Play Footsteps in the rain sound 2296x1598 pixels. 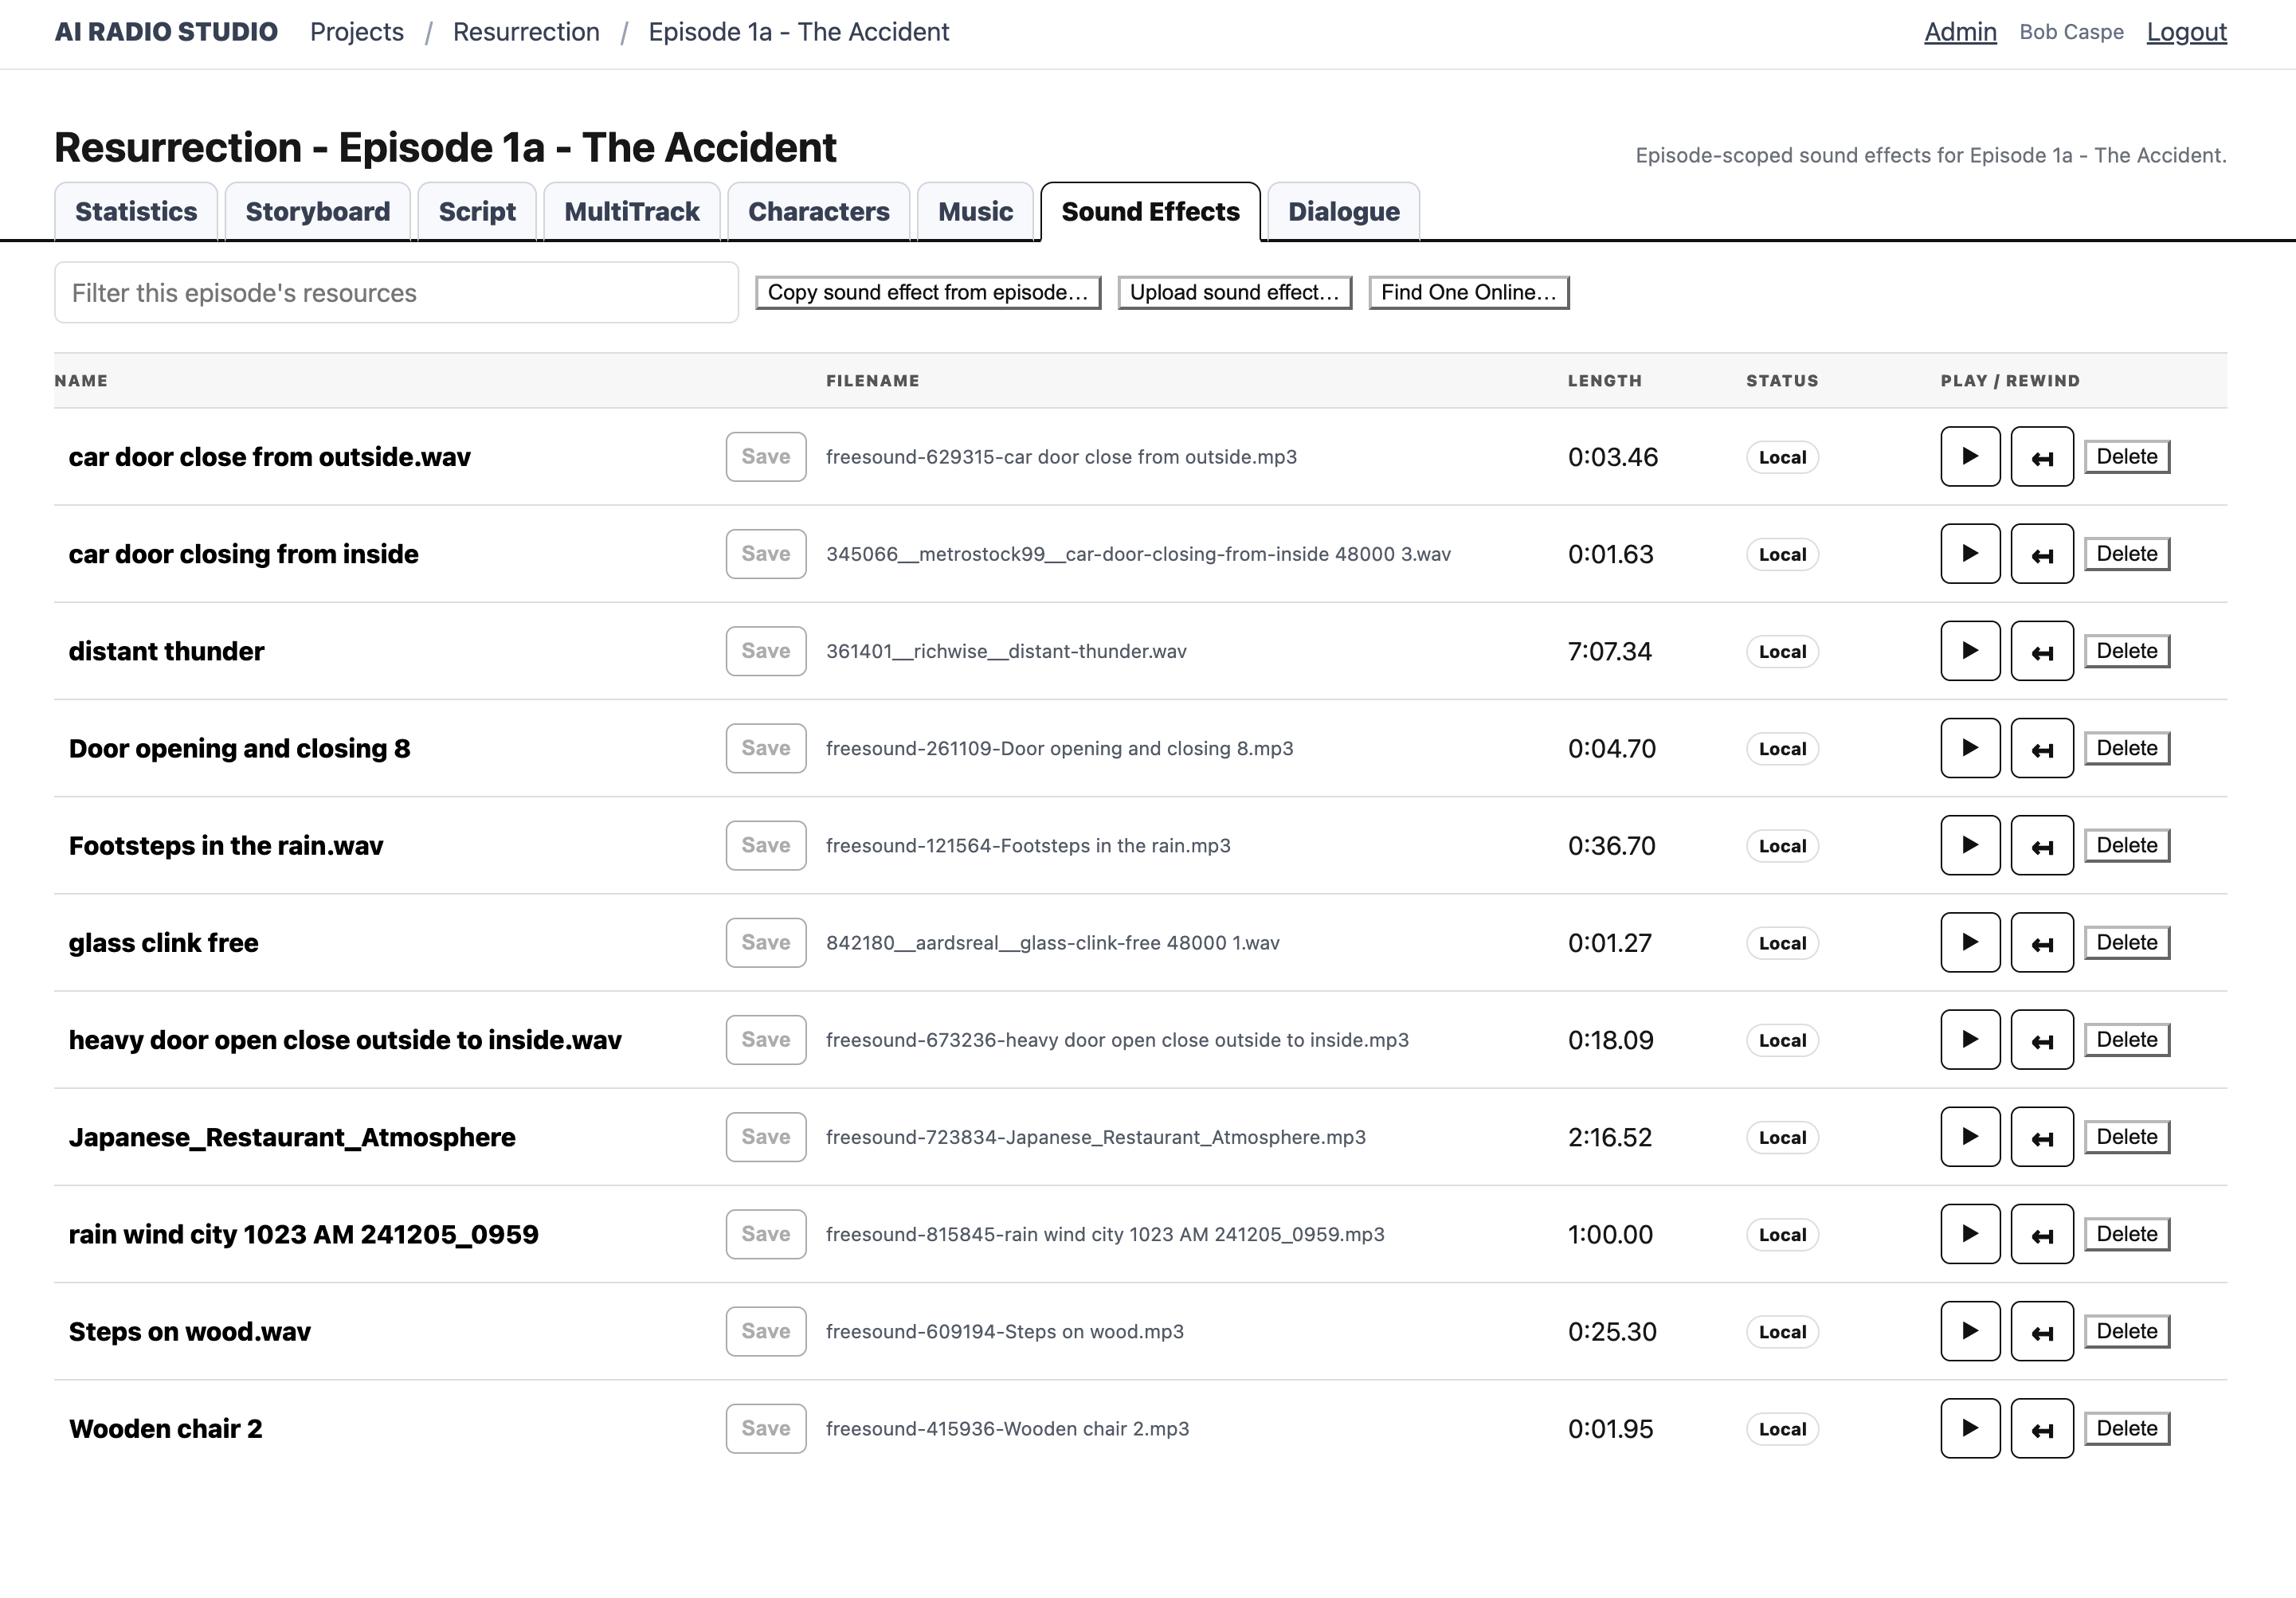pyautogui.click(x=1970, y=845)
